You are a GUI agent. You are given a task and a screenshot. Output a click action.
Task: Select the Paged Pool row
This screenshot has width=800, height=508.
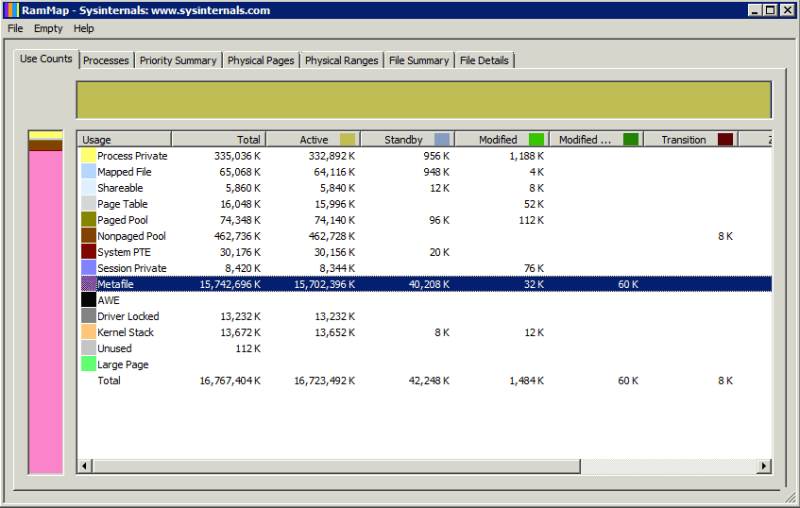pyautogui.click(x=424, y=220)
